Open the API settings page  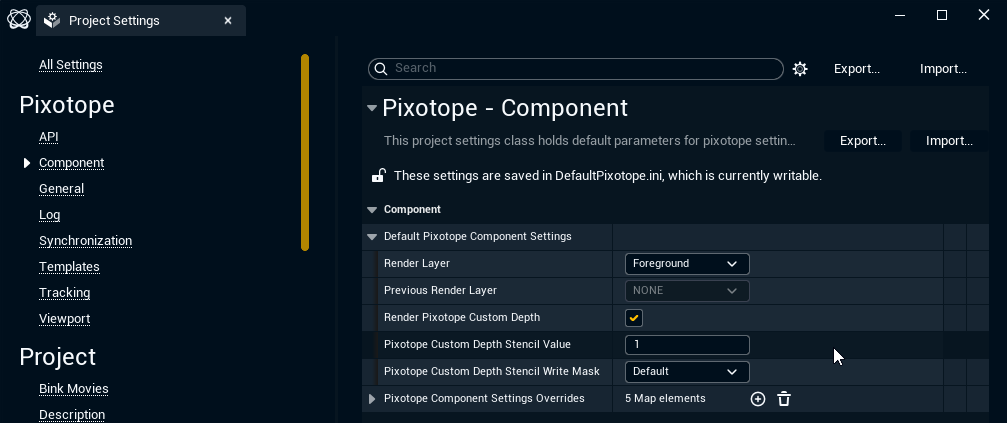pyautogui.click(x=49, y=137)
